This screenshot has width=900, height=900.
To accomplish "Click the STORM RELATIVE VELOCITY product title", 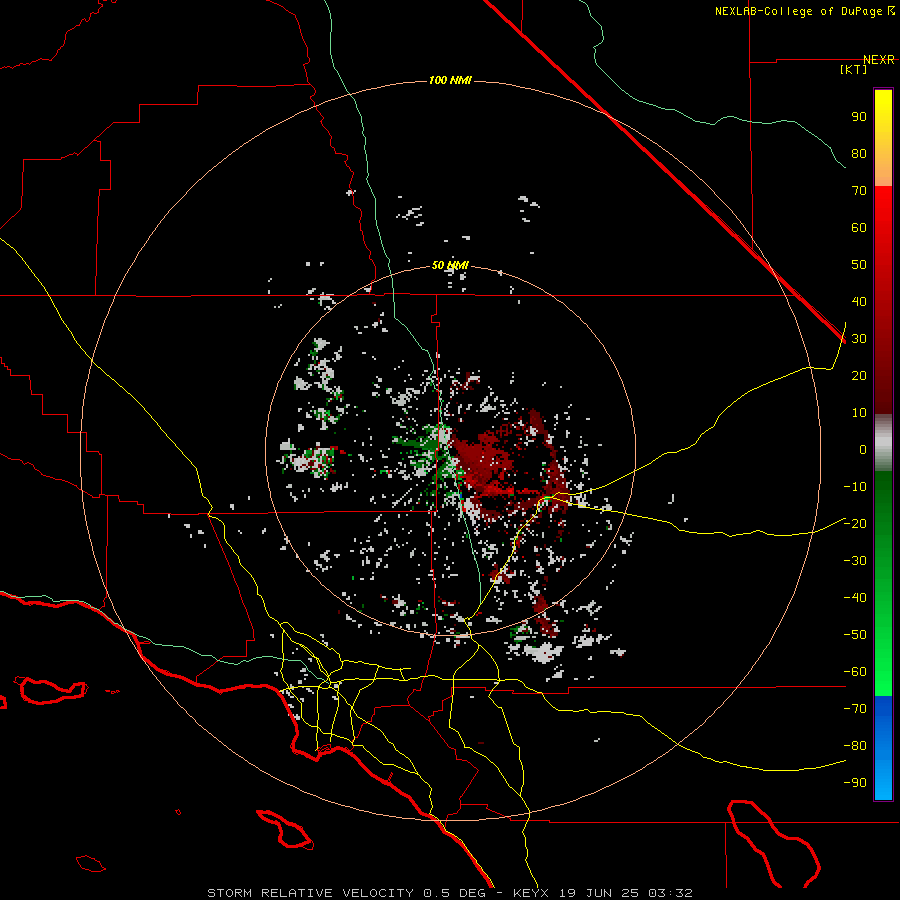I will [x=310, y=893].
